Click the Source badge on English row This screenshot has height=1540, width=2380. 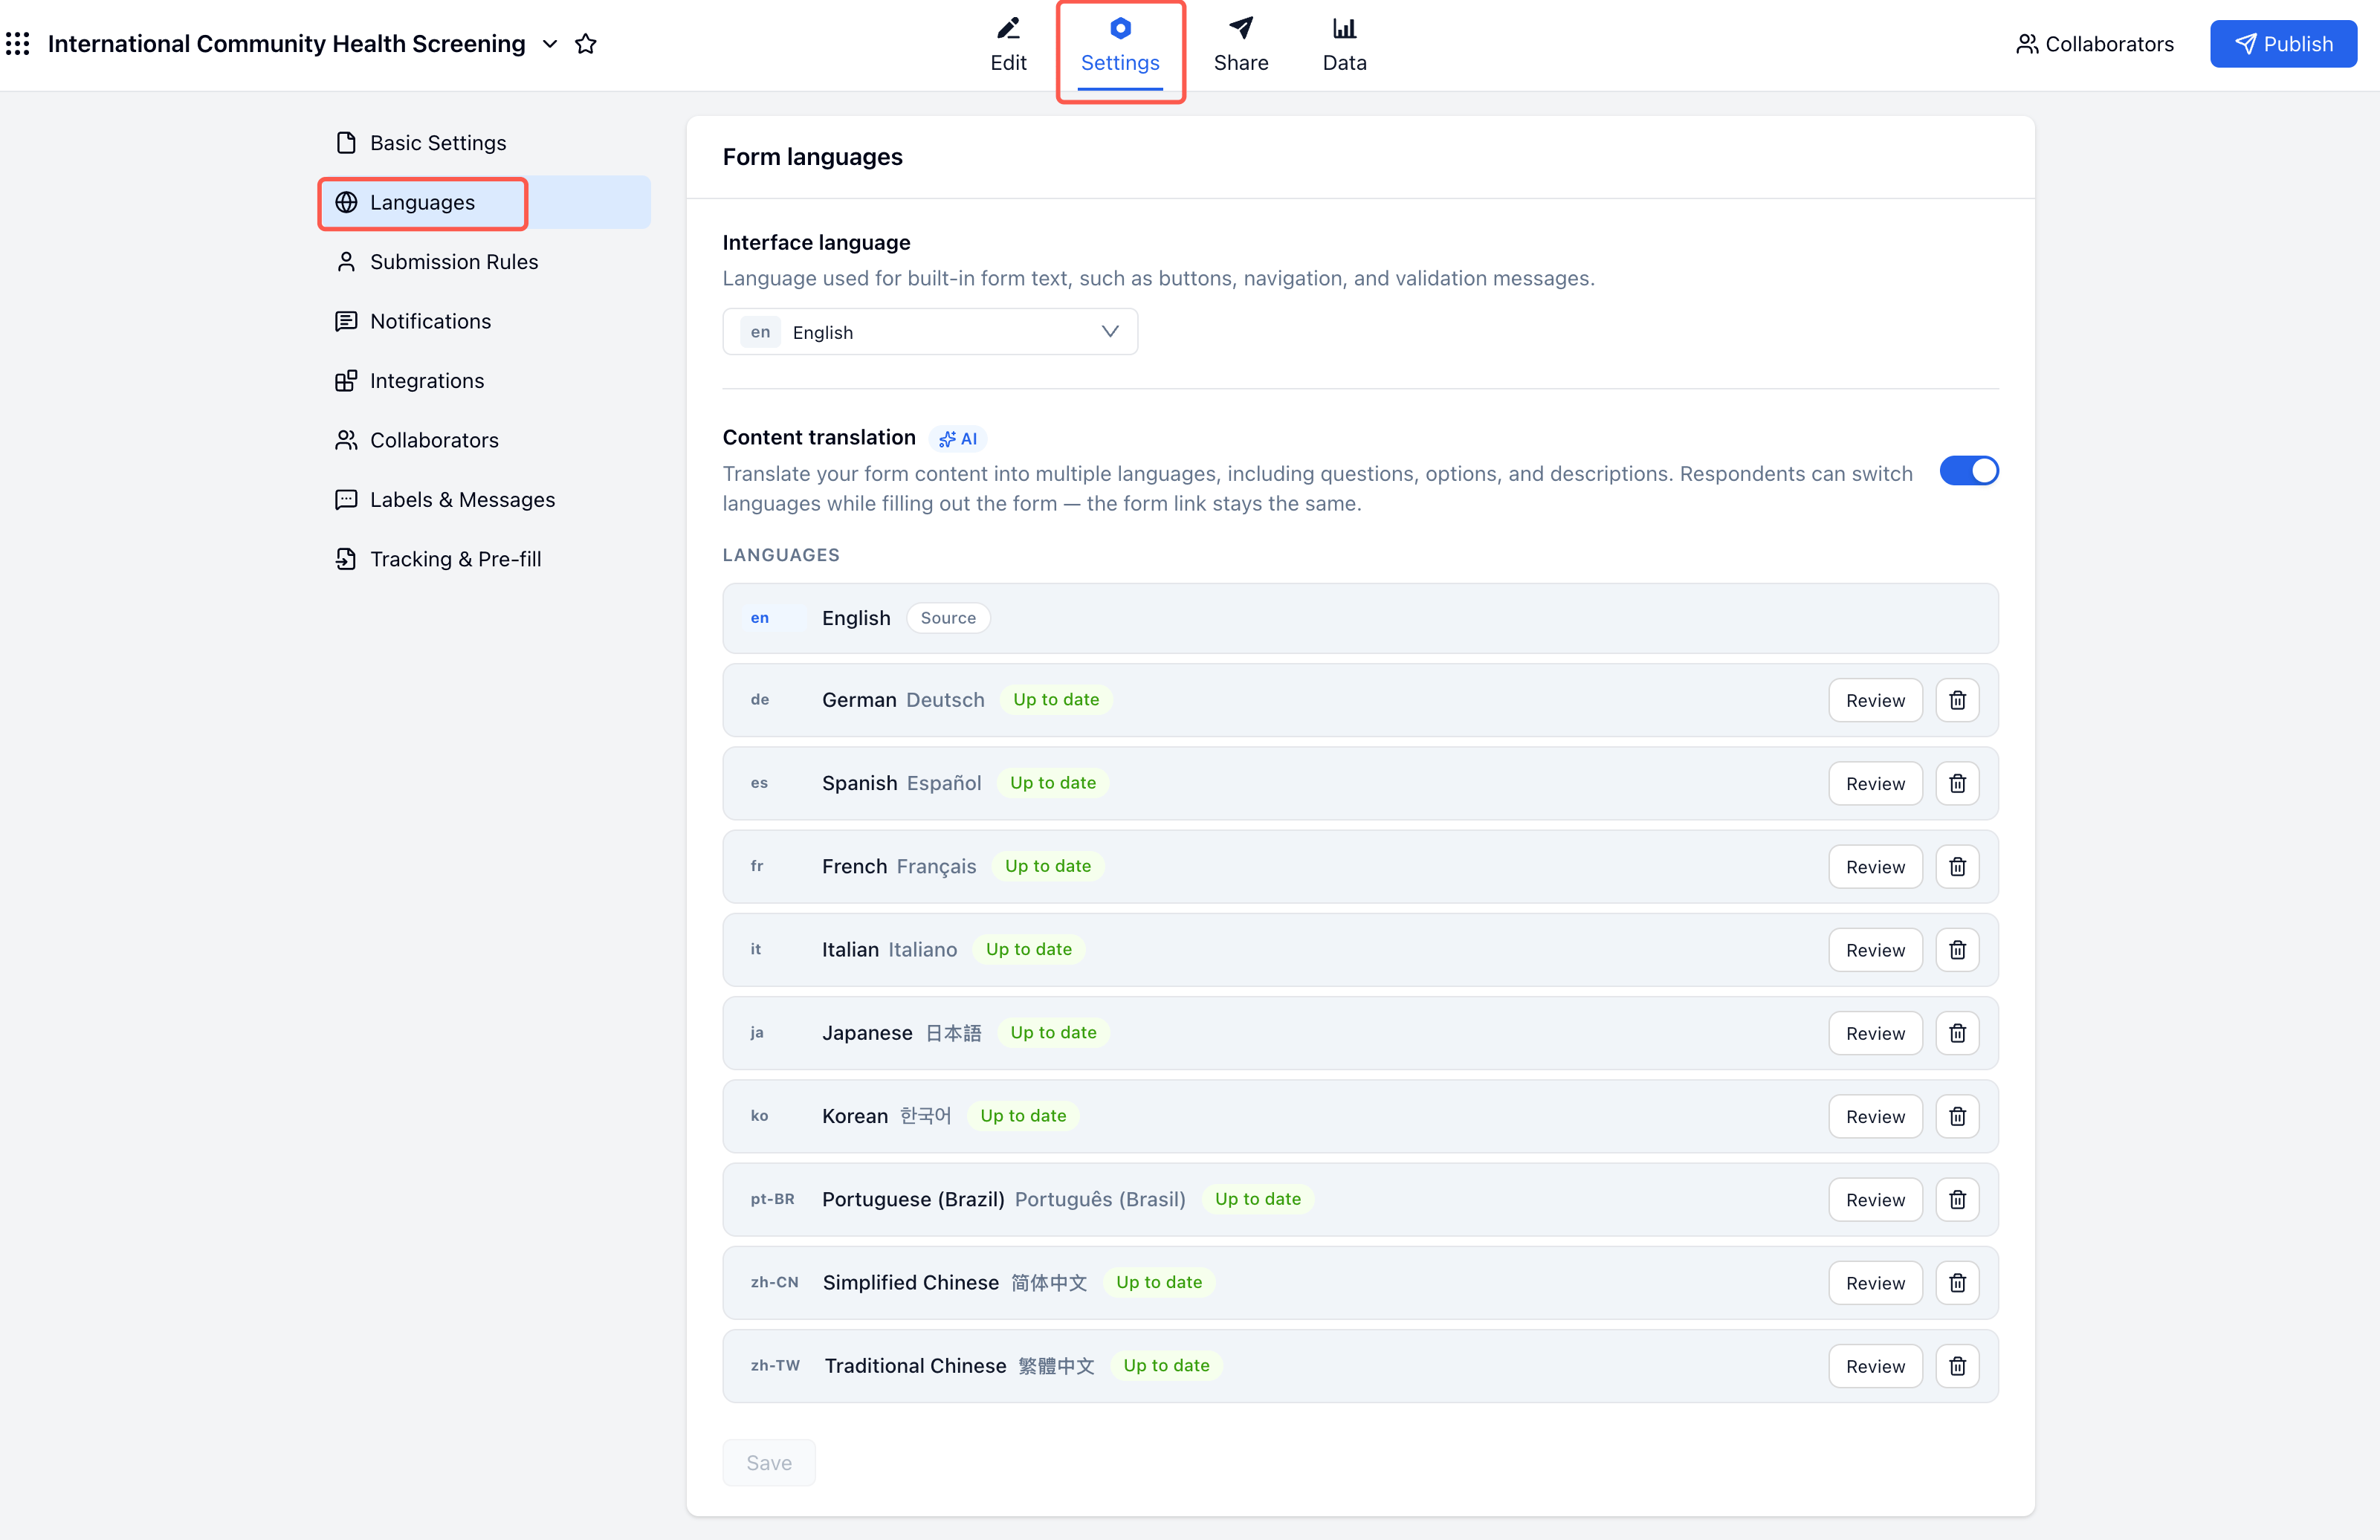point(948,618)
